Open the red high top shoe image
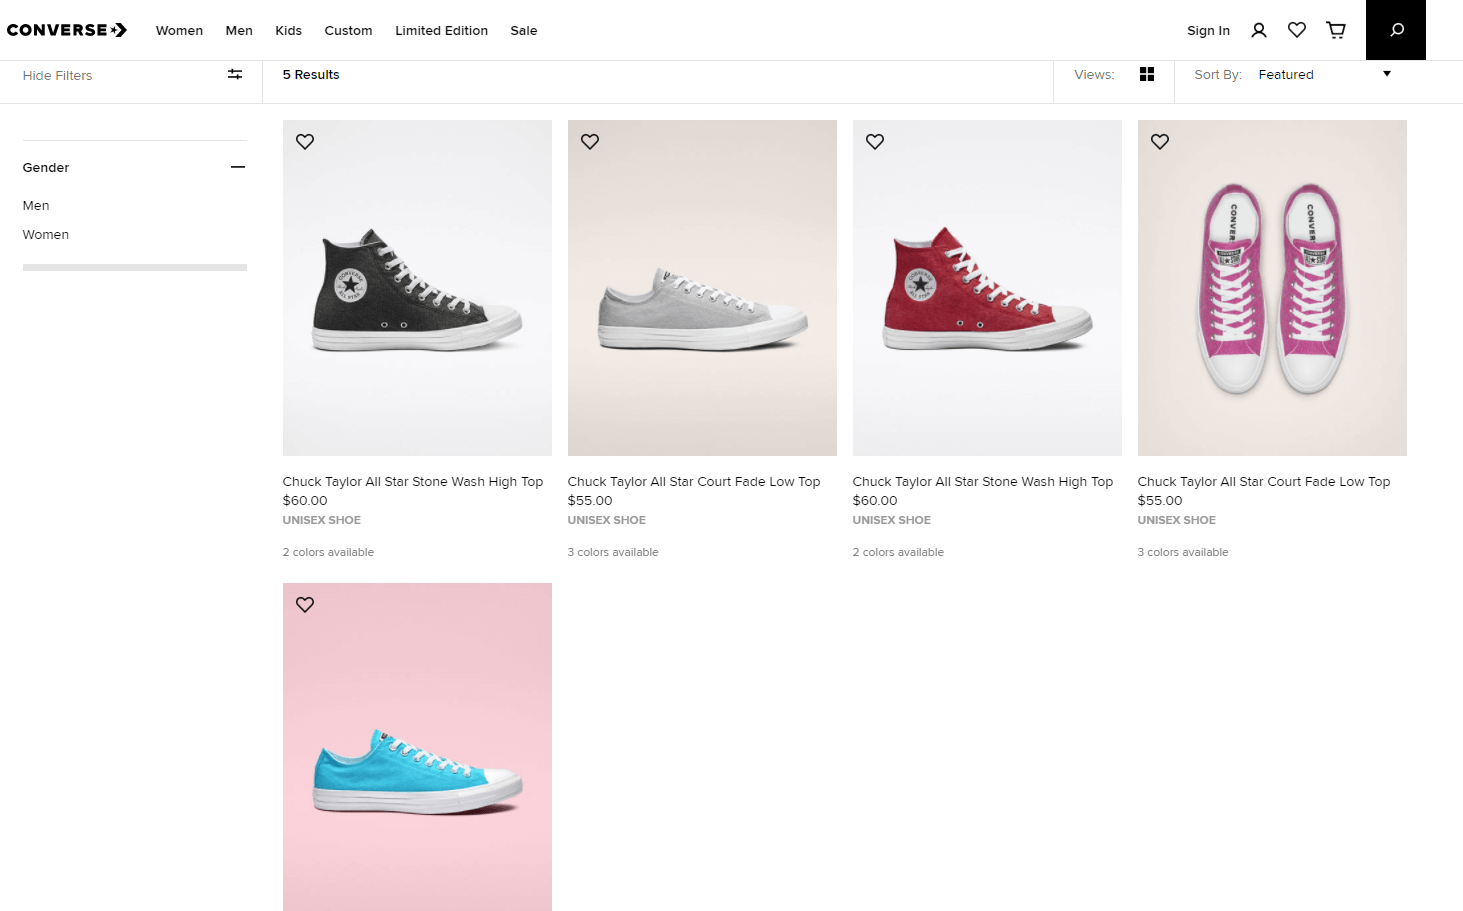This screenshot has height=911, width=1463. pos(987,288)
